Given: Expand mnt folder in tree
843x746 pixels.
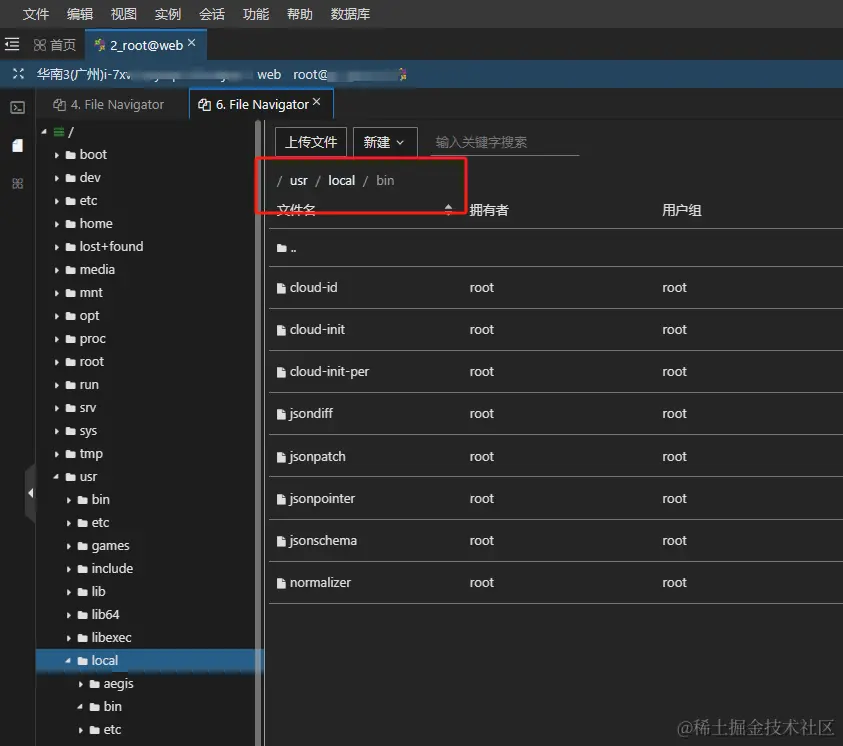Looking at the screenshot, I should pos(56,293).
